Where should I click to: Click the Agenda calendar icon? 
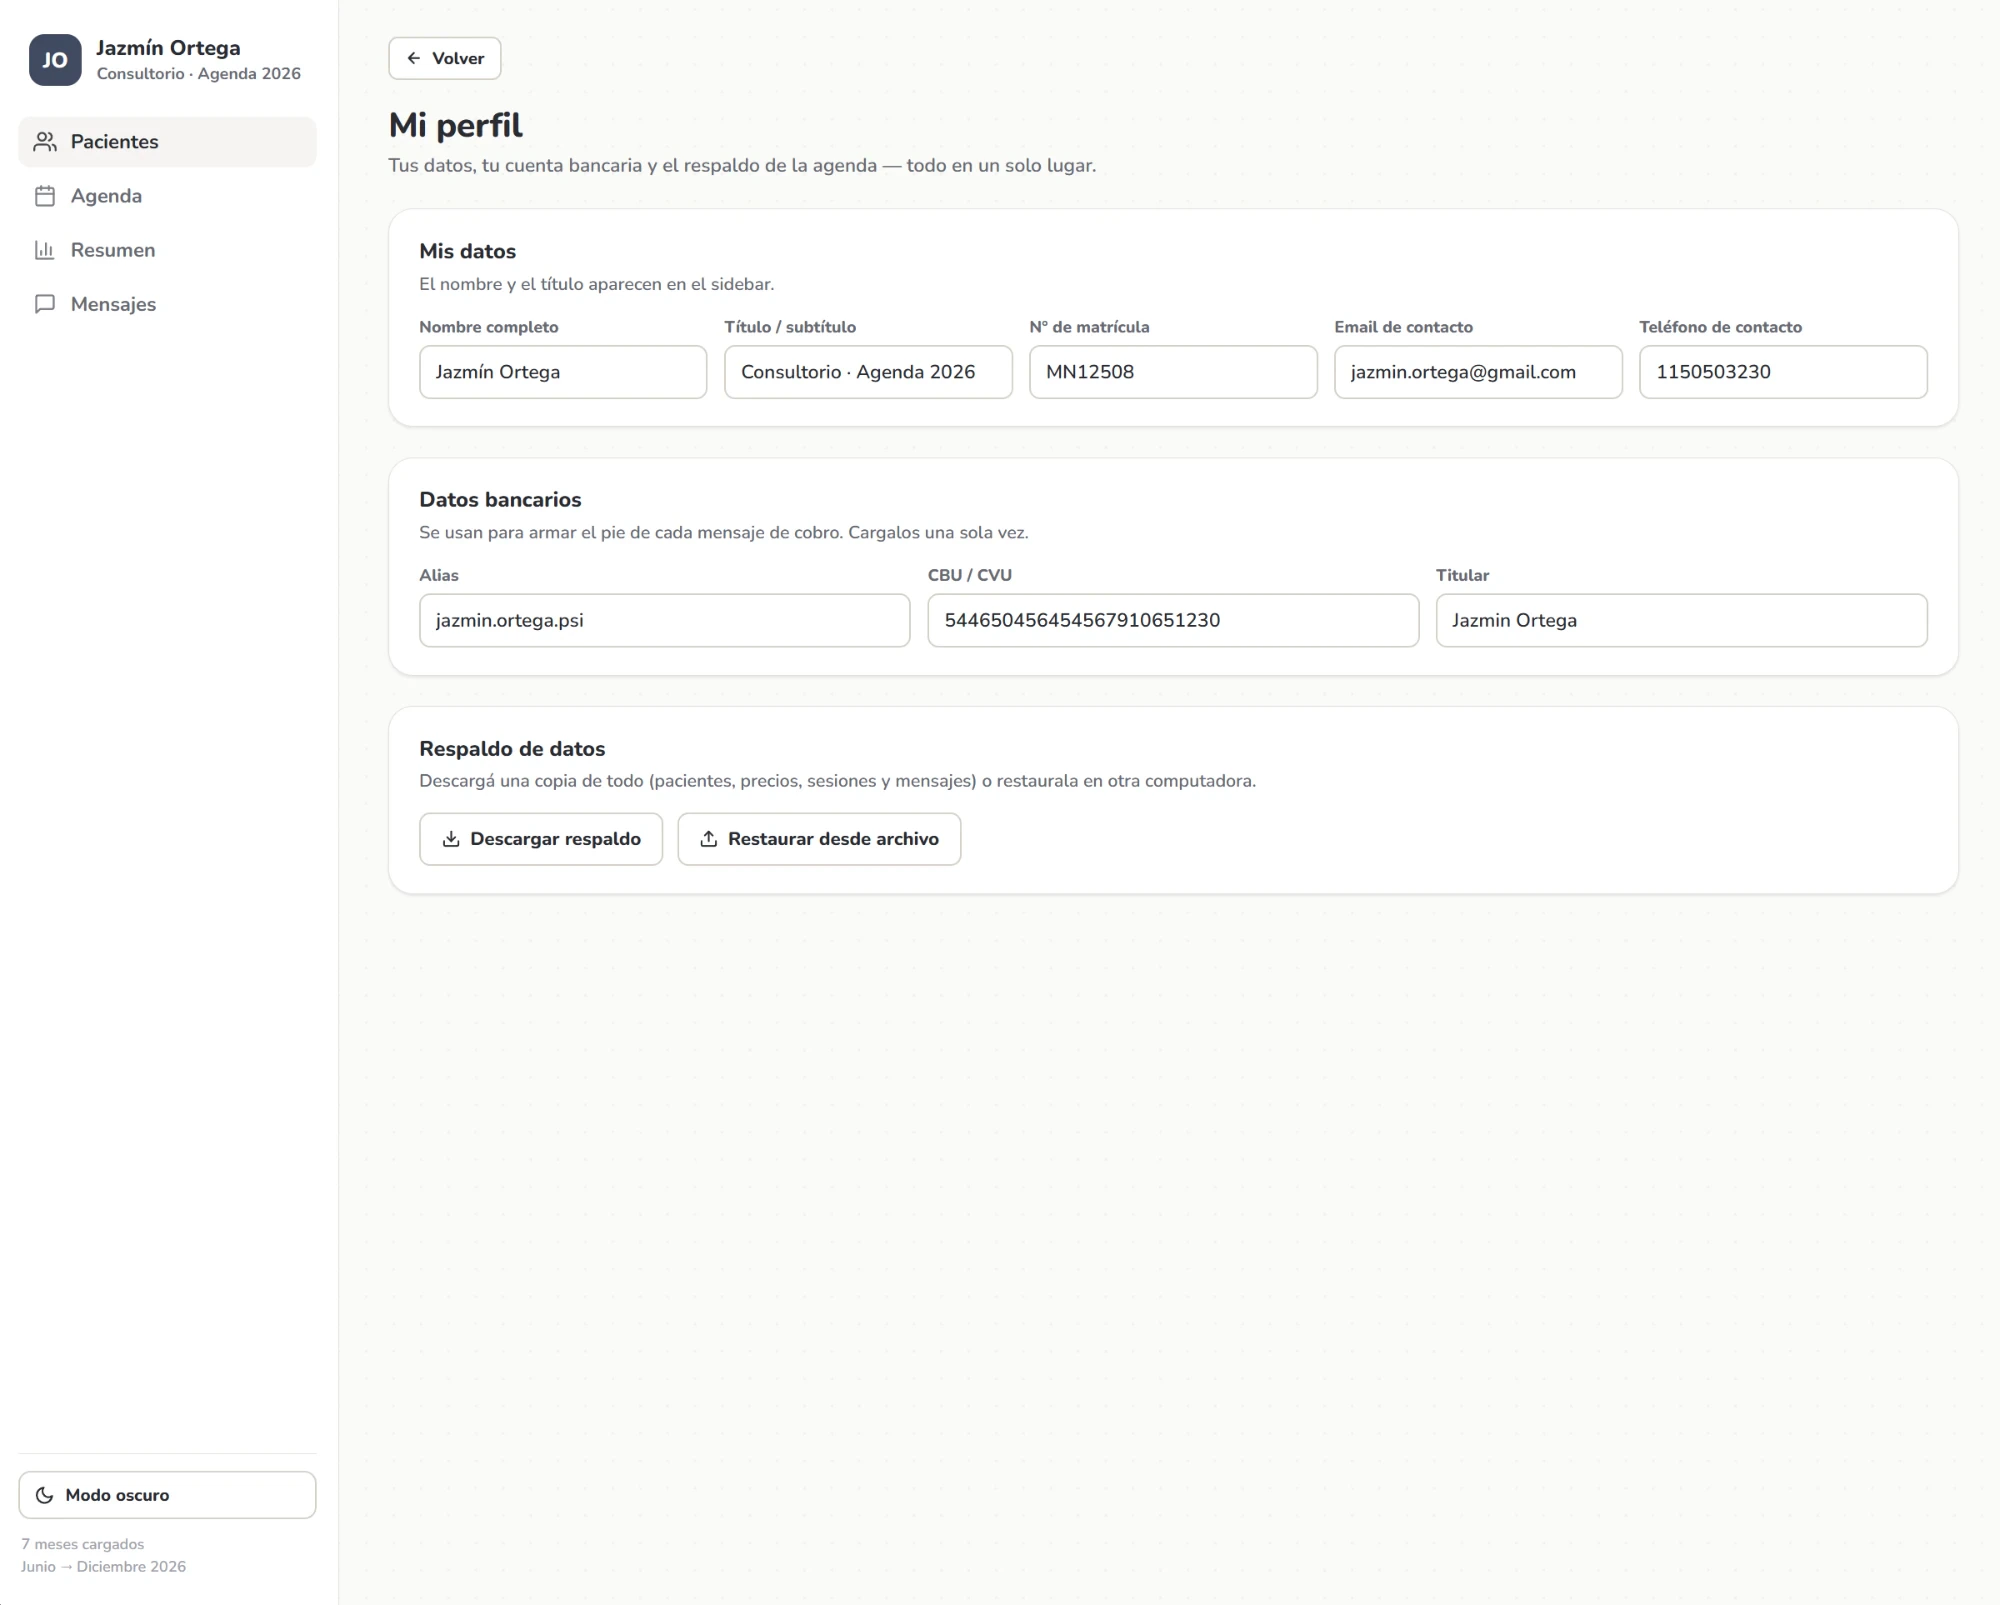point(45,196)
